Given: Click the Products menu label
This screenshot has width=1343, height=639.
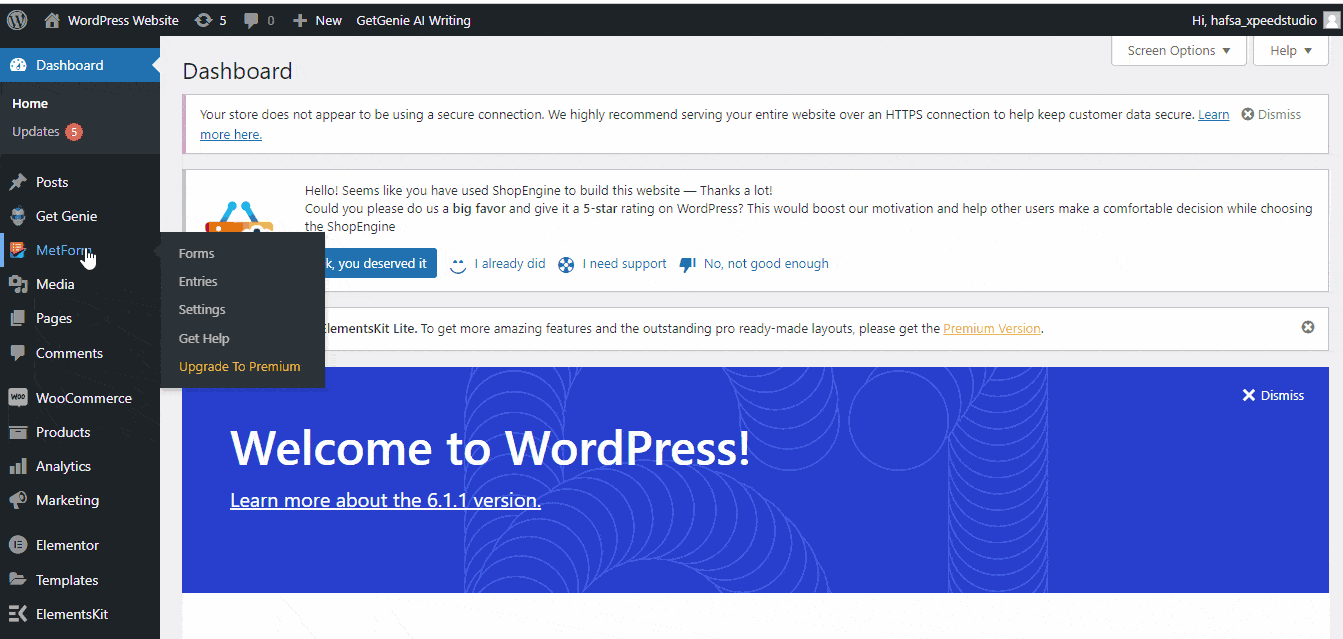Looking at the screenshot, I should coord(63,432).
